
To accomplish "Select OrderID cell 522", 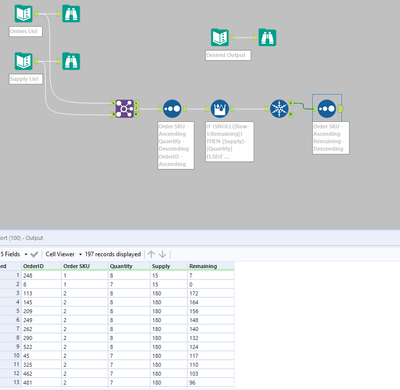I will (x=41, y=347).
